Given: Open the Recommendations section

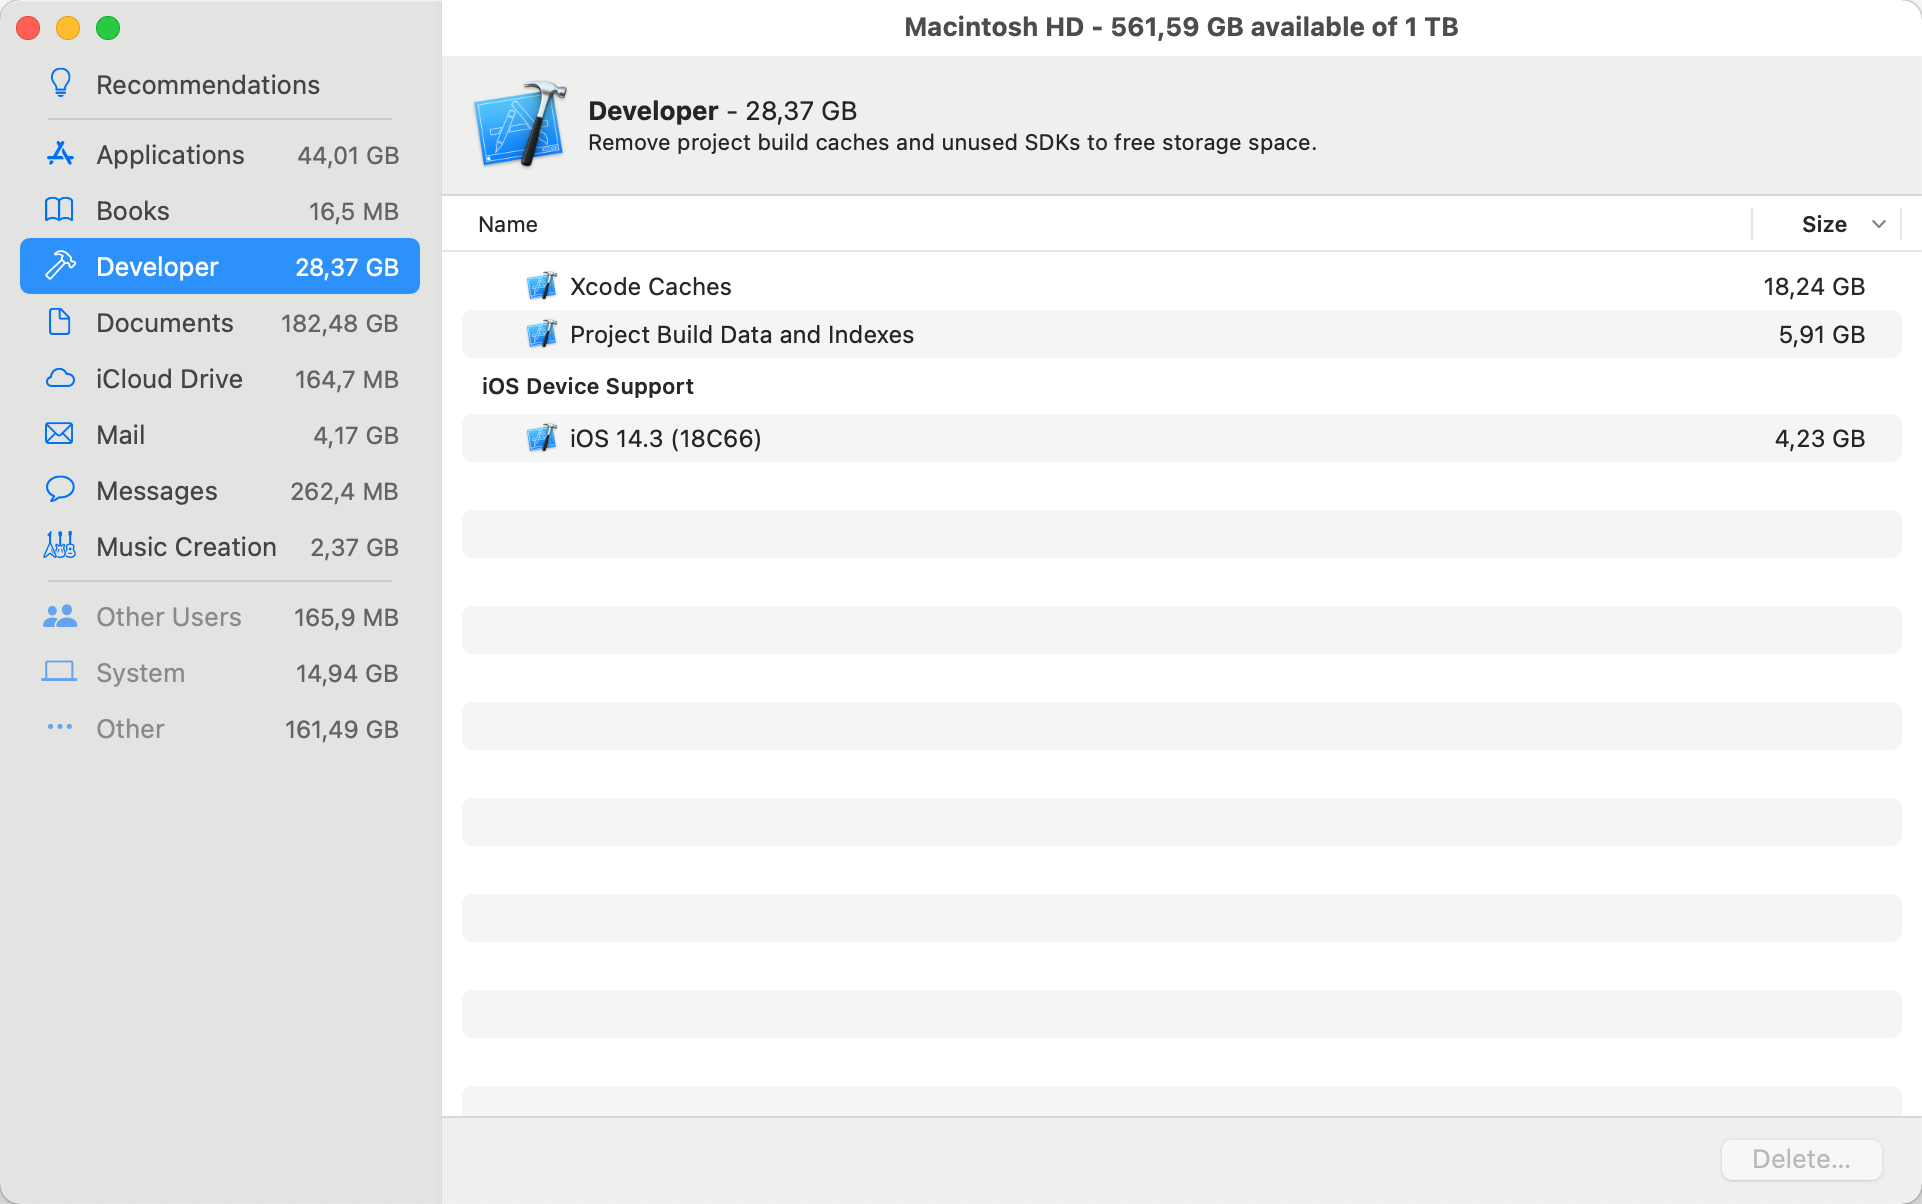Looking at the screenshot, I should [x=220, y=85].
